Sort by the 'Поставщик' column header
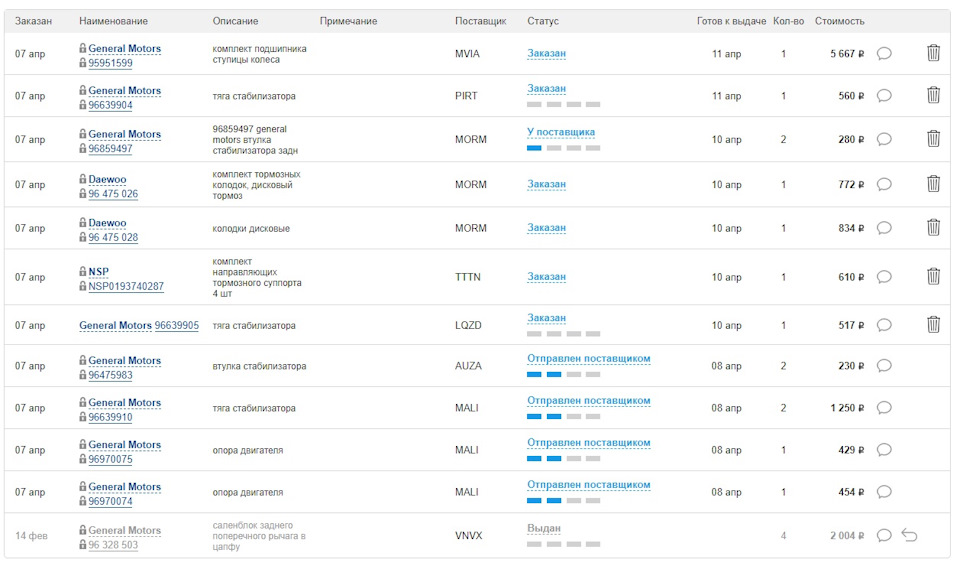 pyautogui.click(x=481, y=21)
